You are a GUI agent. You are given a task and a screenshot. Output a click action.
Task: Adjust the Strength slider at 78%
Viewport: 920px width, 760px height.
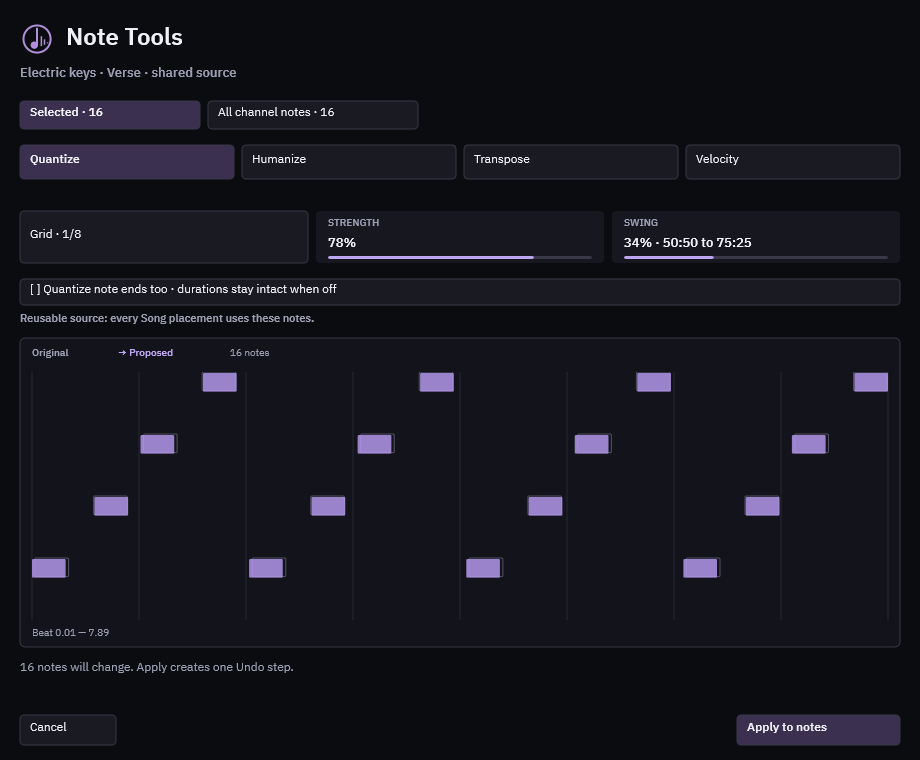[x=459, y=257]
